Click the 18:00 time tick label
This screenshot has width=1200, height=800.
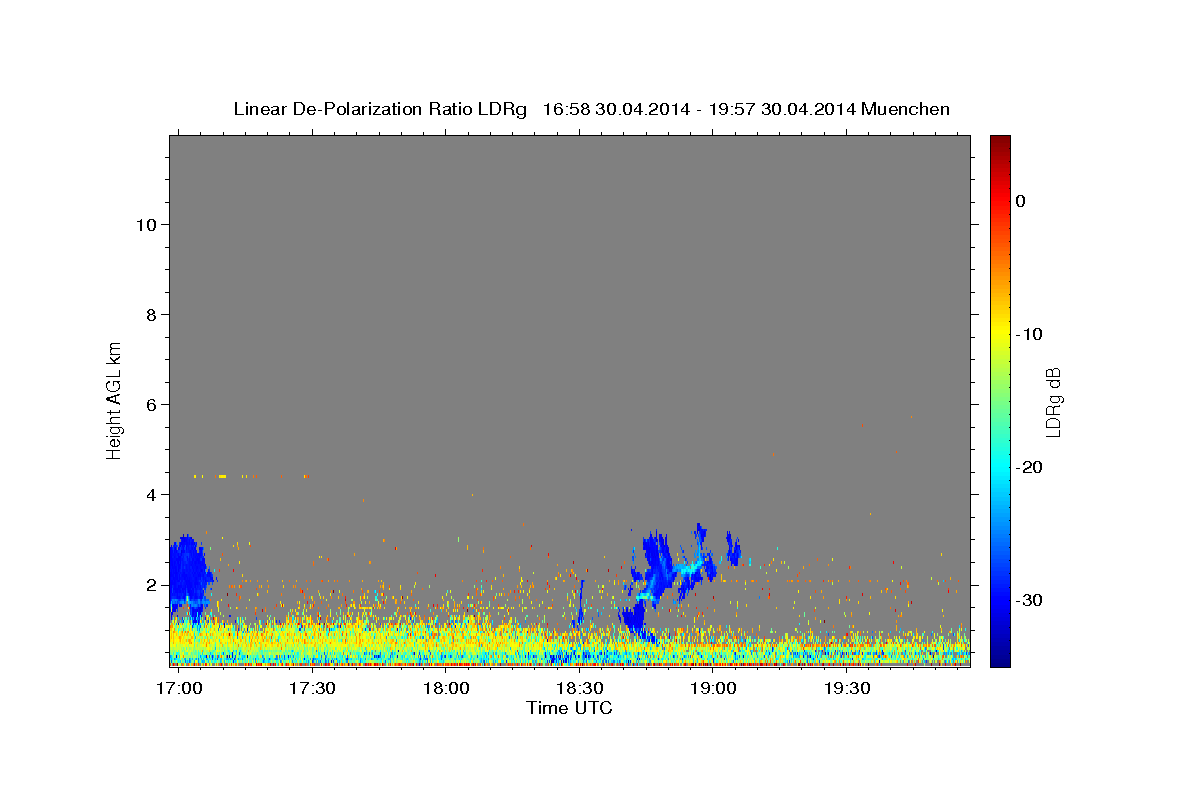[446, 689]
